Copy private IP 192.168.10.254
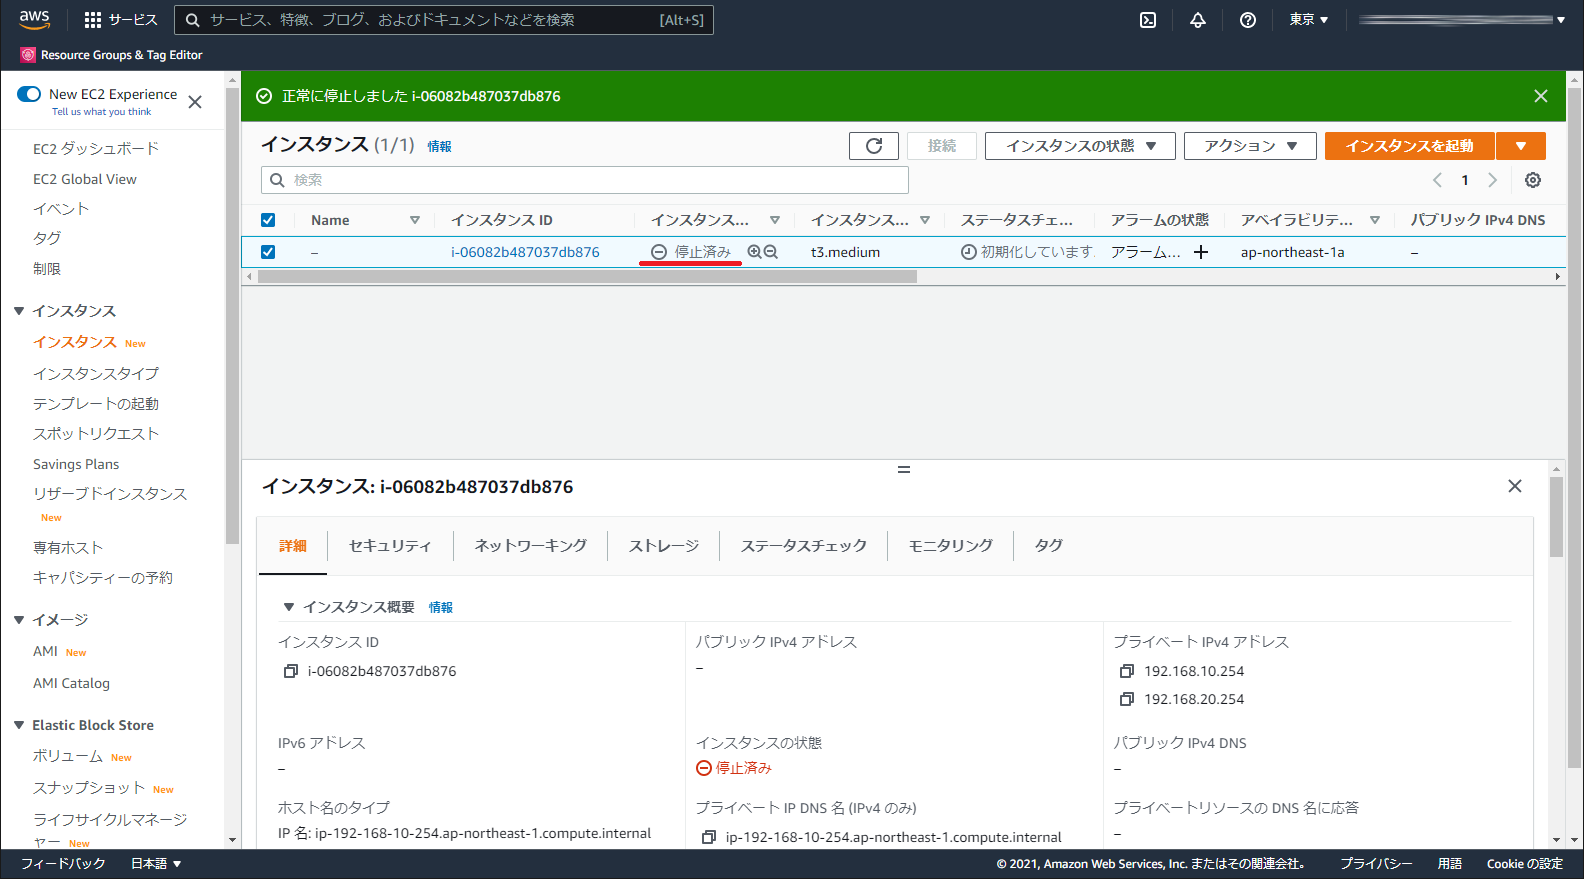Screen dimensions: 1584x879 pyautogui.click(x=1127, y=671)
